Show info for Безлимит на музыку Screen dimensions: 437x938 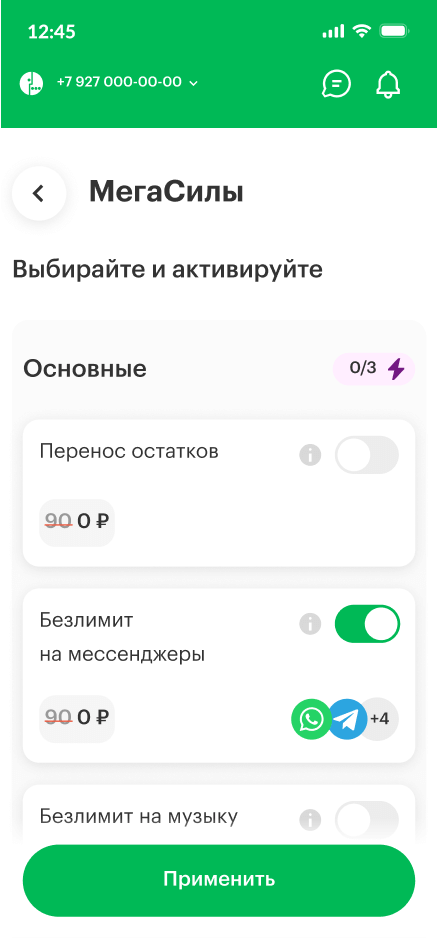click(x=310, y=820)
